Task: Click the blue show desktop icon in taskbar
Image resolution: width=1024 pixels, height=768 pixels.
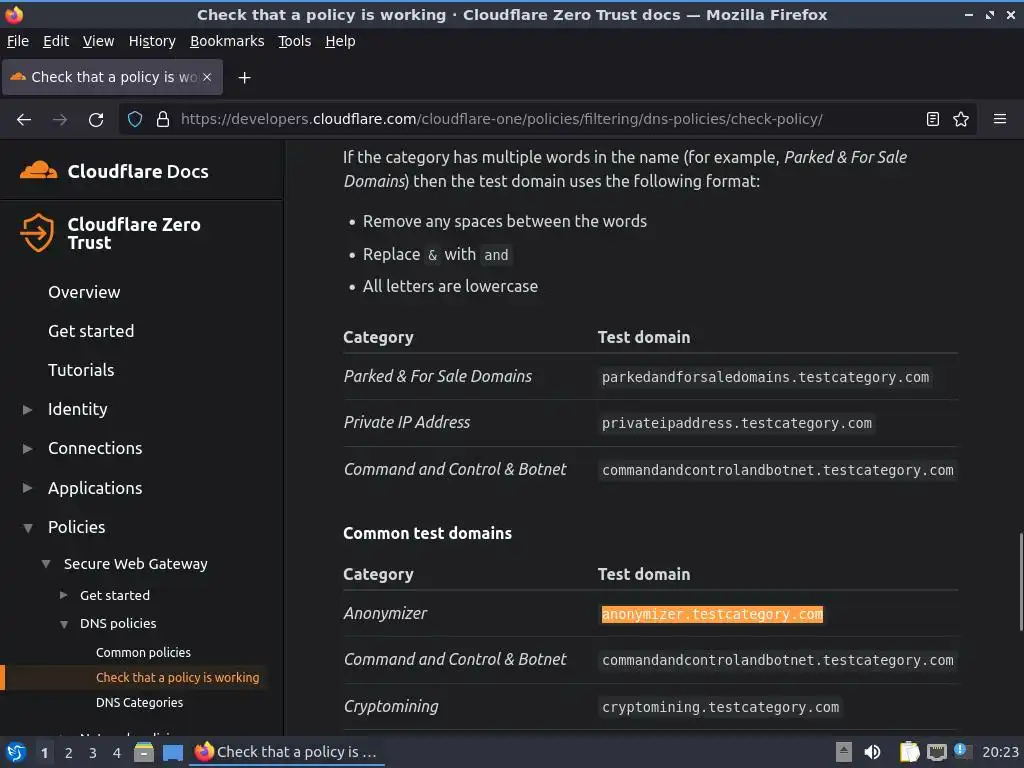Action: point(172,752)
